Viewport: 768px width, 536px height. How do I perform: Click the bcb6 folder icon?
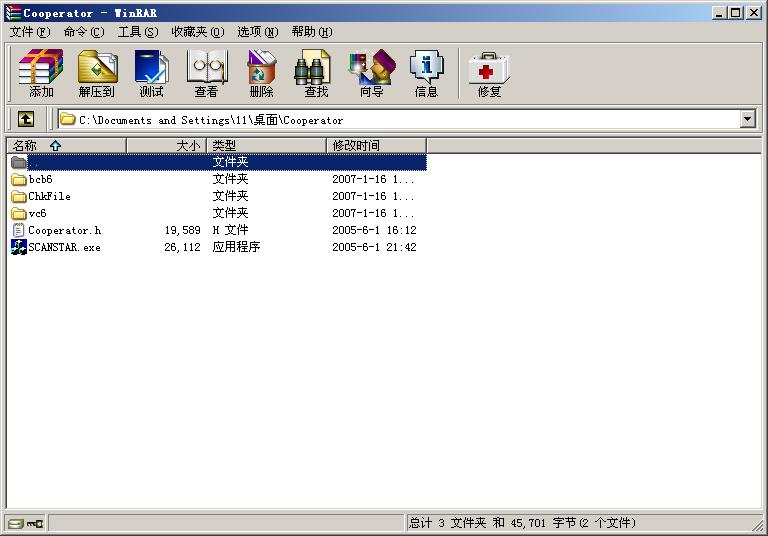pyautogui.click(x=19, y=179)
